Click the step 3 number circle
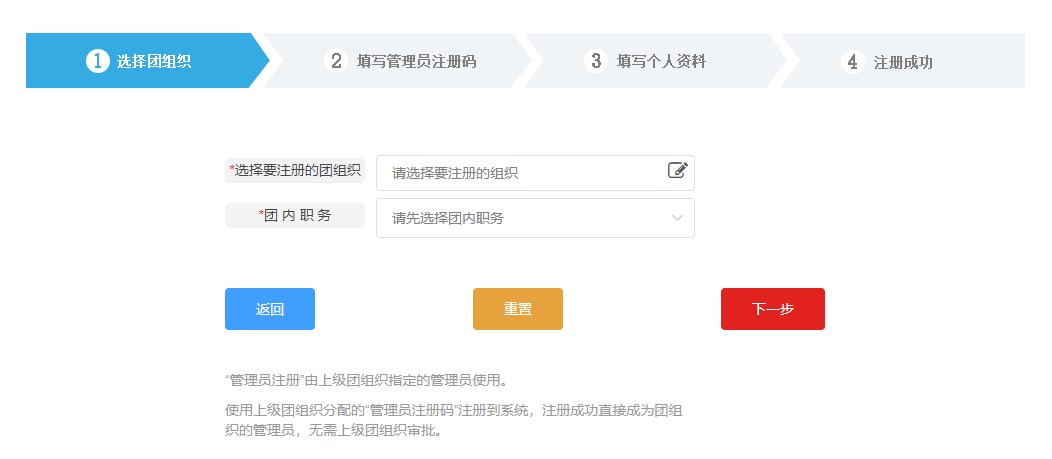Image resolution: width=1052 pixels, height=459 pixels. coord(596,61)
